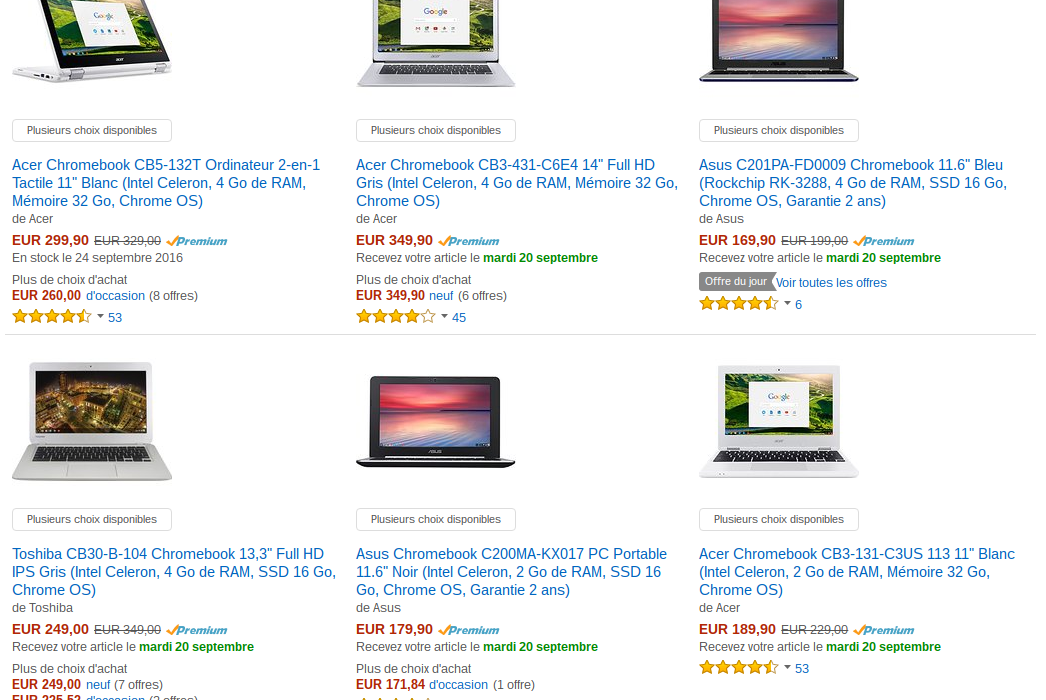Click star rating of Acer CB3-131-C3US
1046x700 pixels.
point(738,667)
